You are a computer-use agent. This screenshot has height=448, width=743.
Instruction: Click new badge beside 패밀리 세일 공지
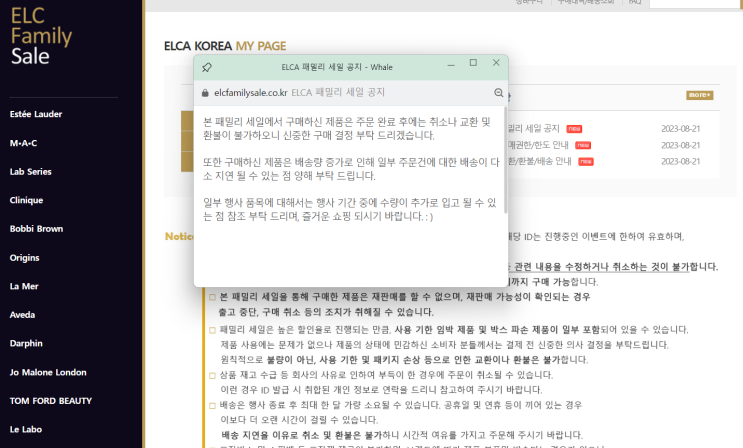[574, 129]
